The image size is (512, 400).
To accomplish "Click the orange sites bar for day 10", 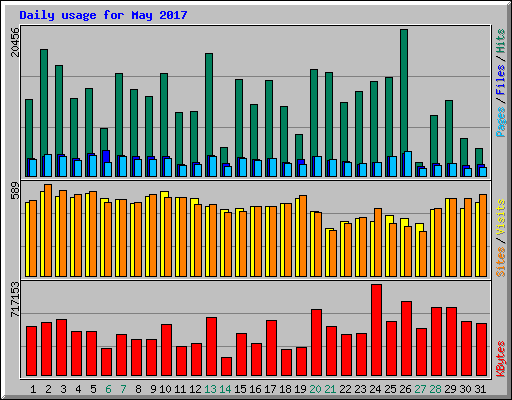I will [168, 237].
